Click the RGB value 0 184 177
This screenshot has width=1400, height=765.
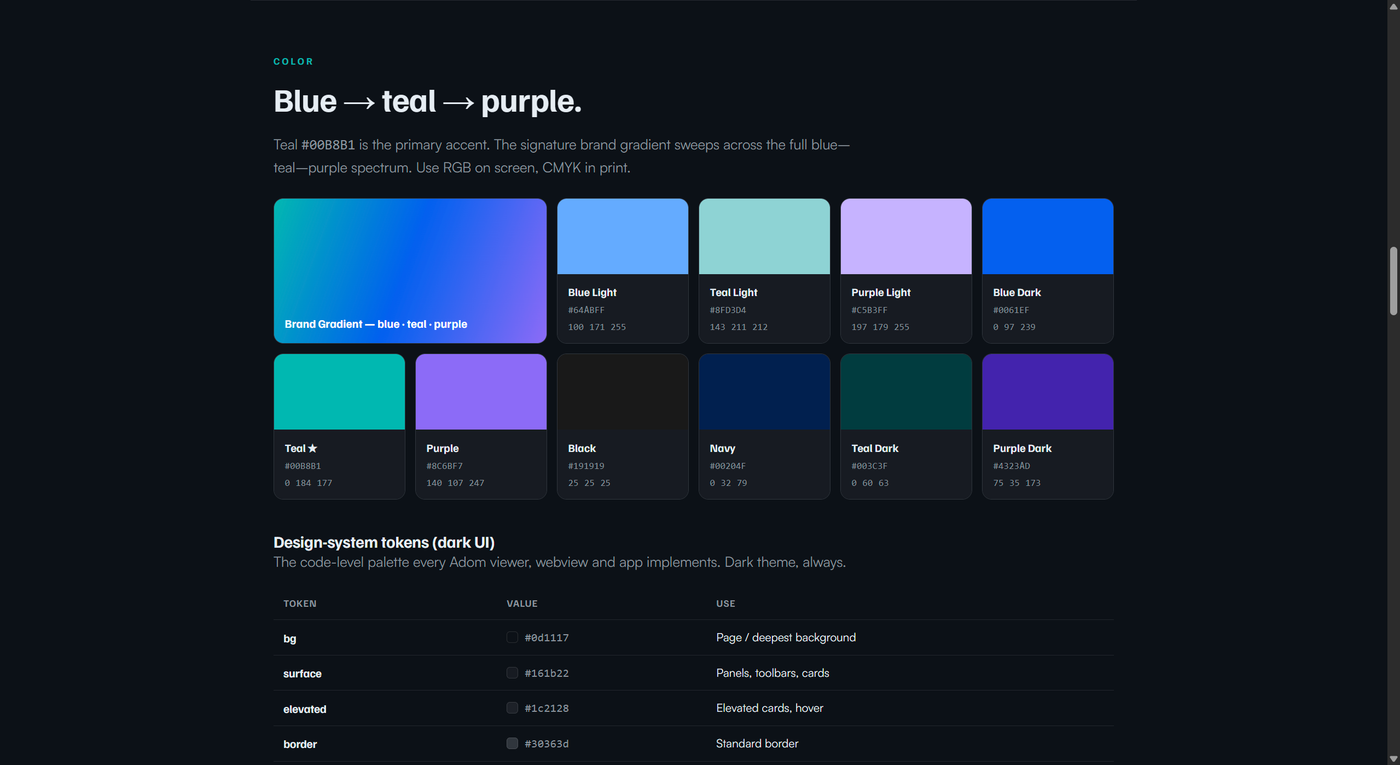point(308,483)
